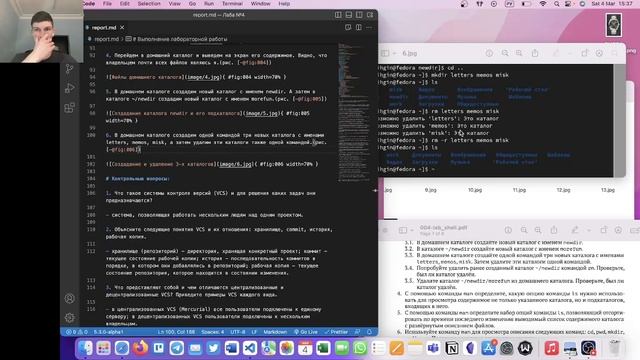
Task: Select the report.md editor tab
Action: point(104,27)
